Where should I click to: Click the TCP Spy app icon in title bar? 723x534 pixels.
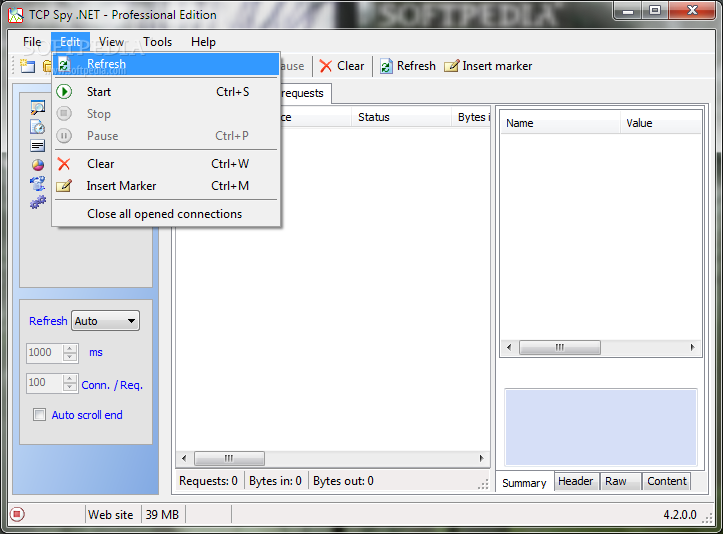pyautogui.click(x=16, y=15)
